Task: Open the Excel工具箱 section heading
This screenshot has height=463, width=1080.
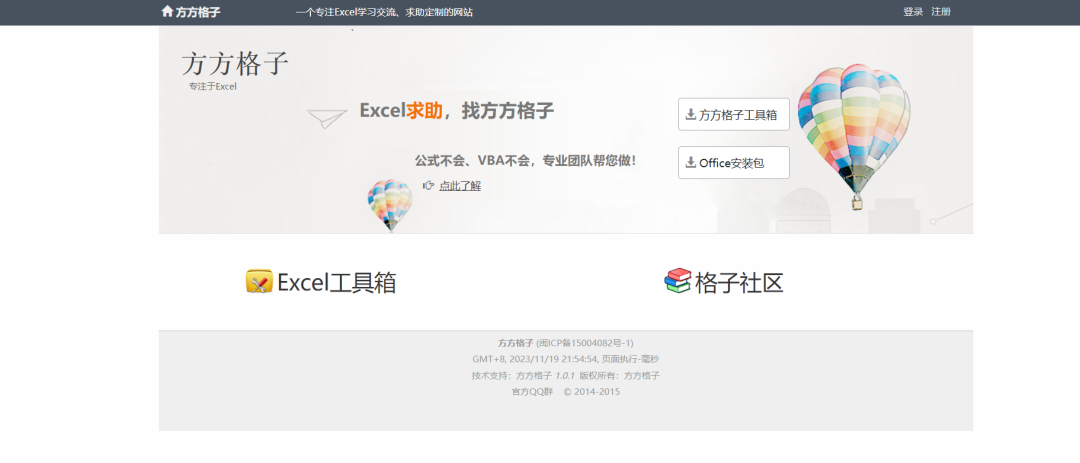Action: (337, 282)
